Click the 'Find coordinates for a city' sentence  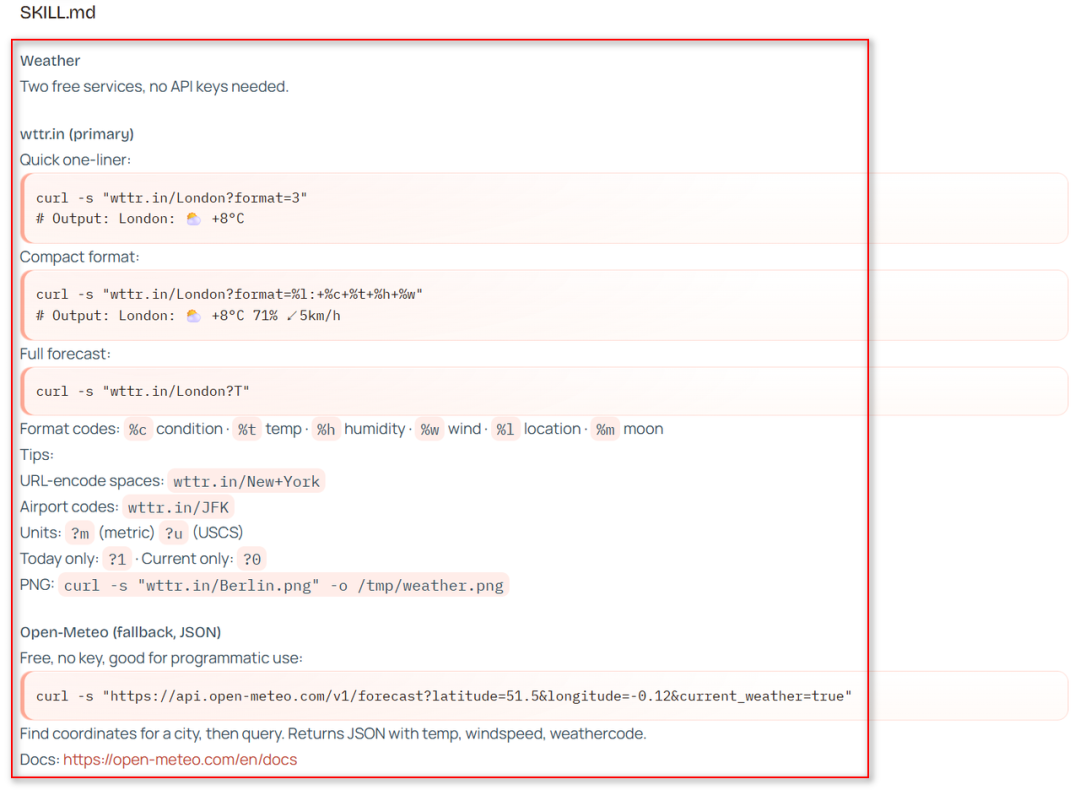(x=333, y=734)
